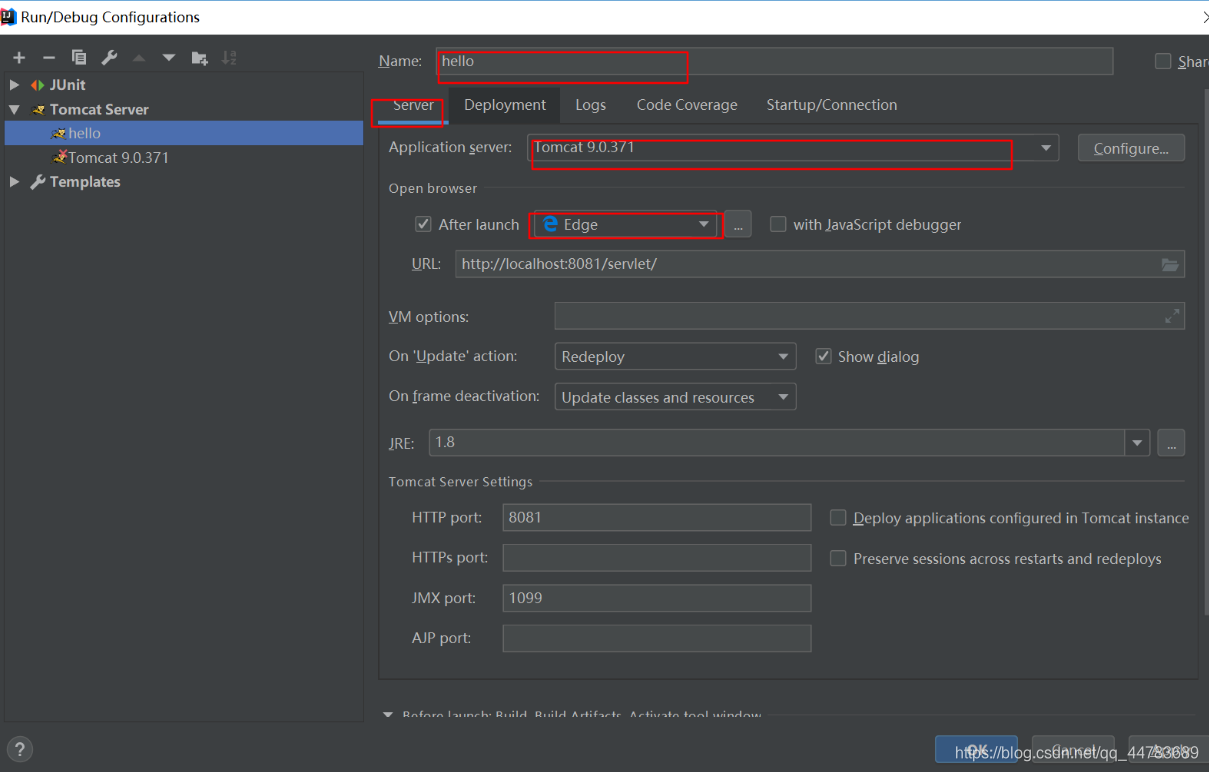Open the On frame deactivation dropdown

675,397
